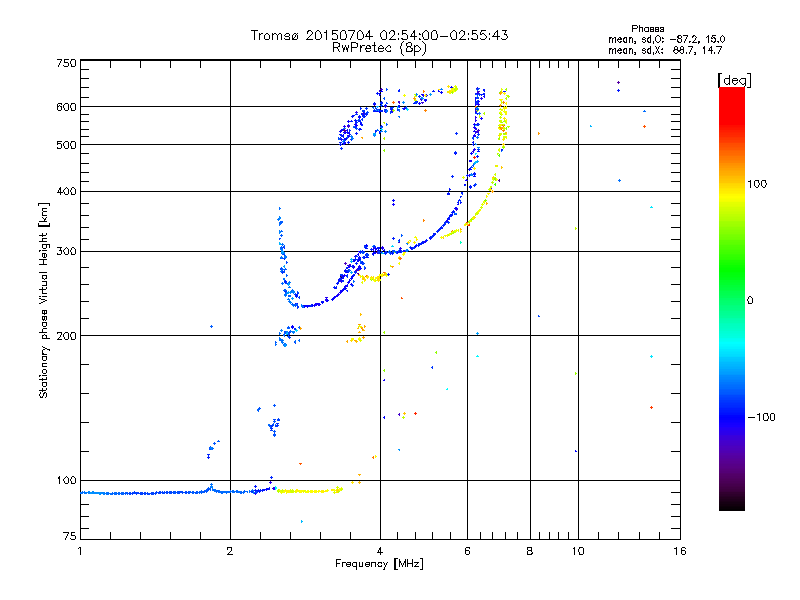Screen dimensions: 800x600
Task: Click the x-axis tick label '16'
Action: pos(680,551)
